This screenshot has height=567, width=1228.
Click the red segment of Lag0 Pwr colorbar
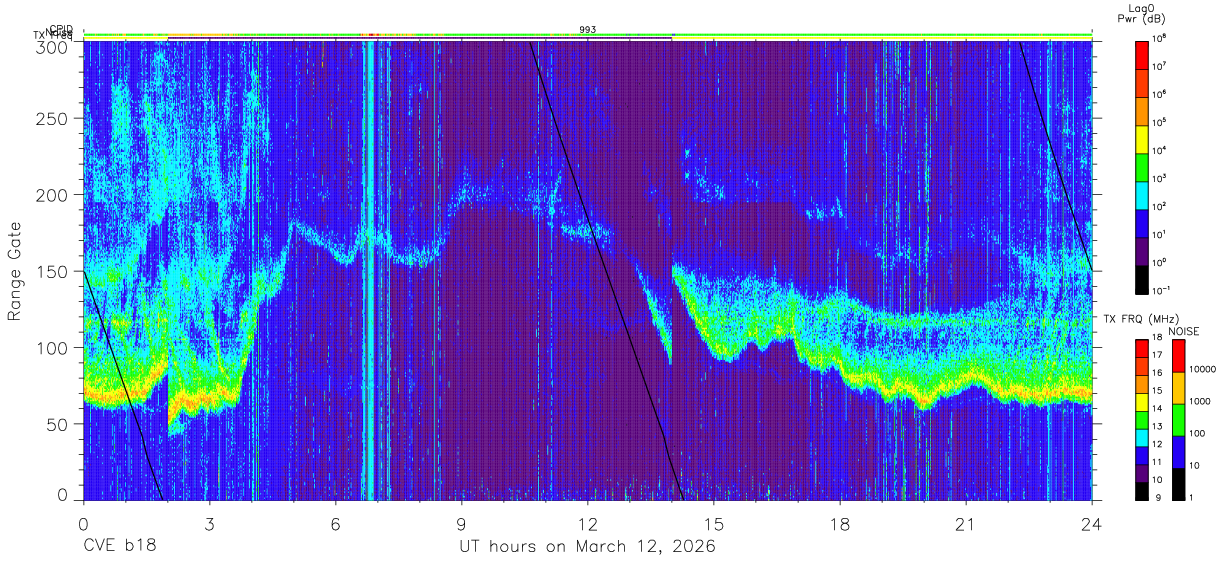tap(1142, 54)
